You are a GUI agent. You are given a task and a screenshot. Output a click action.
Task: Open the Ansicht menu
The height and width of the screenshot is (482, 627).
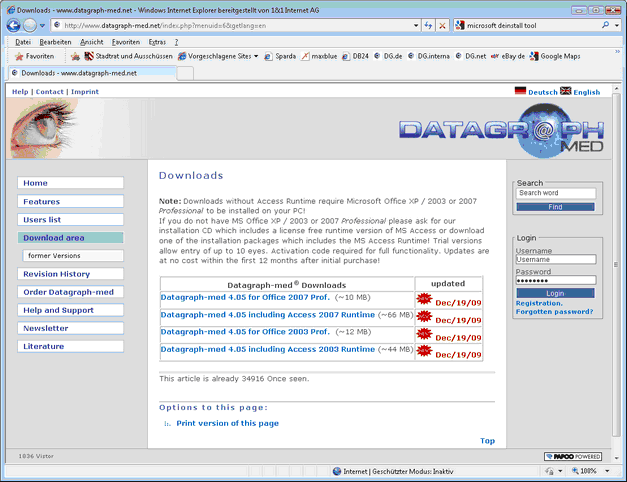[92, 42]
